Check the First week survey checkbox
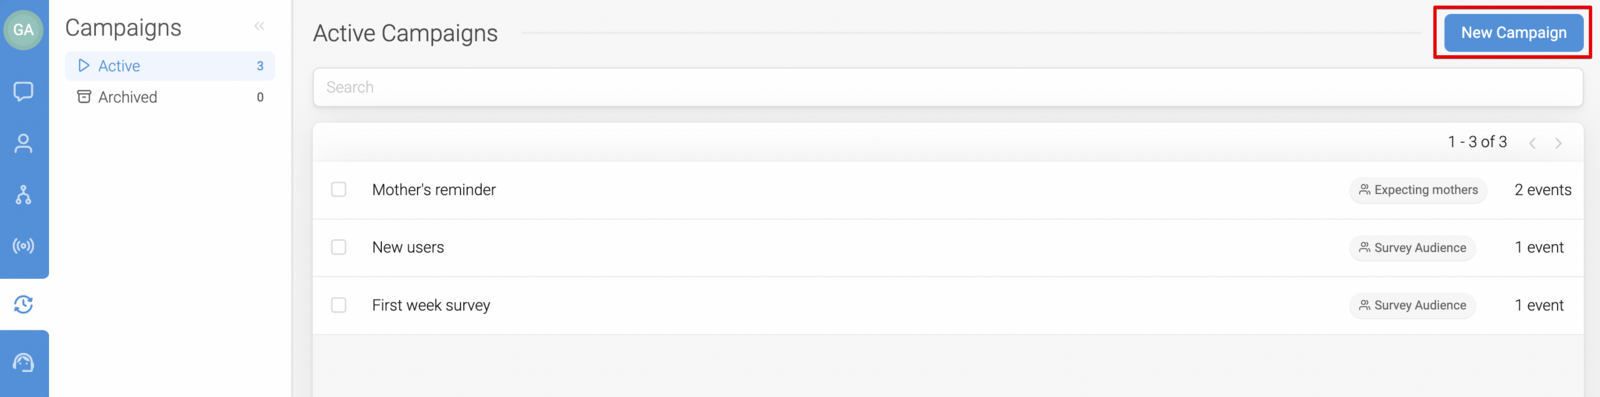This screenshot has height=397, width=1600. tap(339, 305)
